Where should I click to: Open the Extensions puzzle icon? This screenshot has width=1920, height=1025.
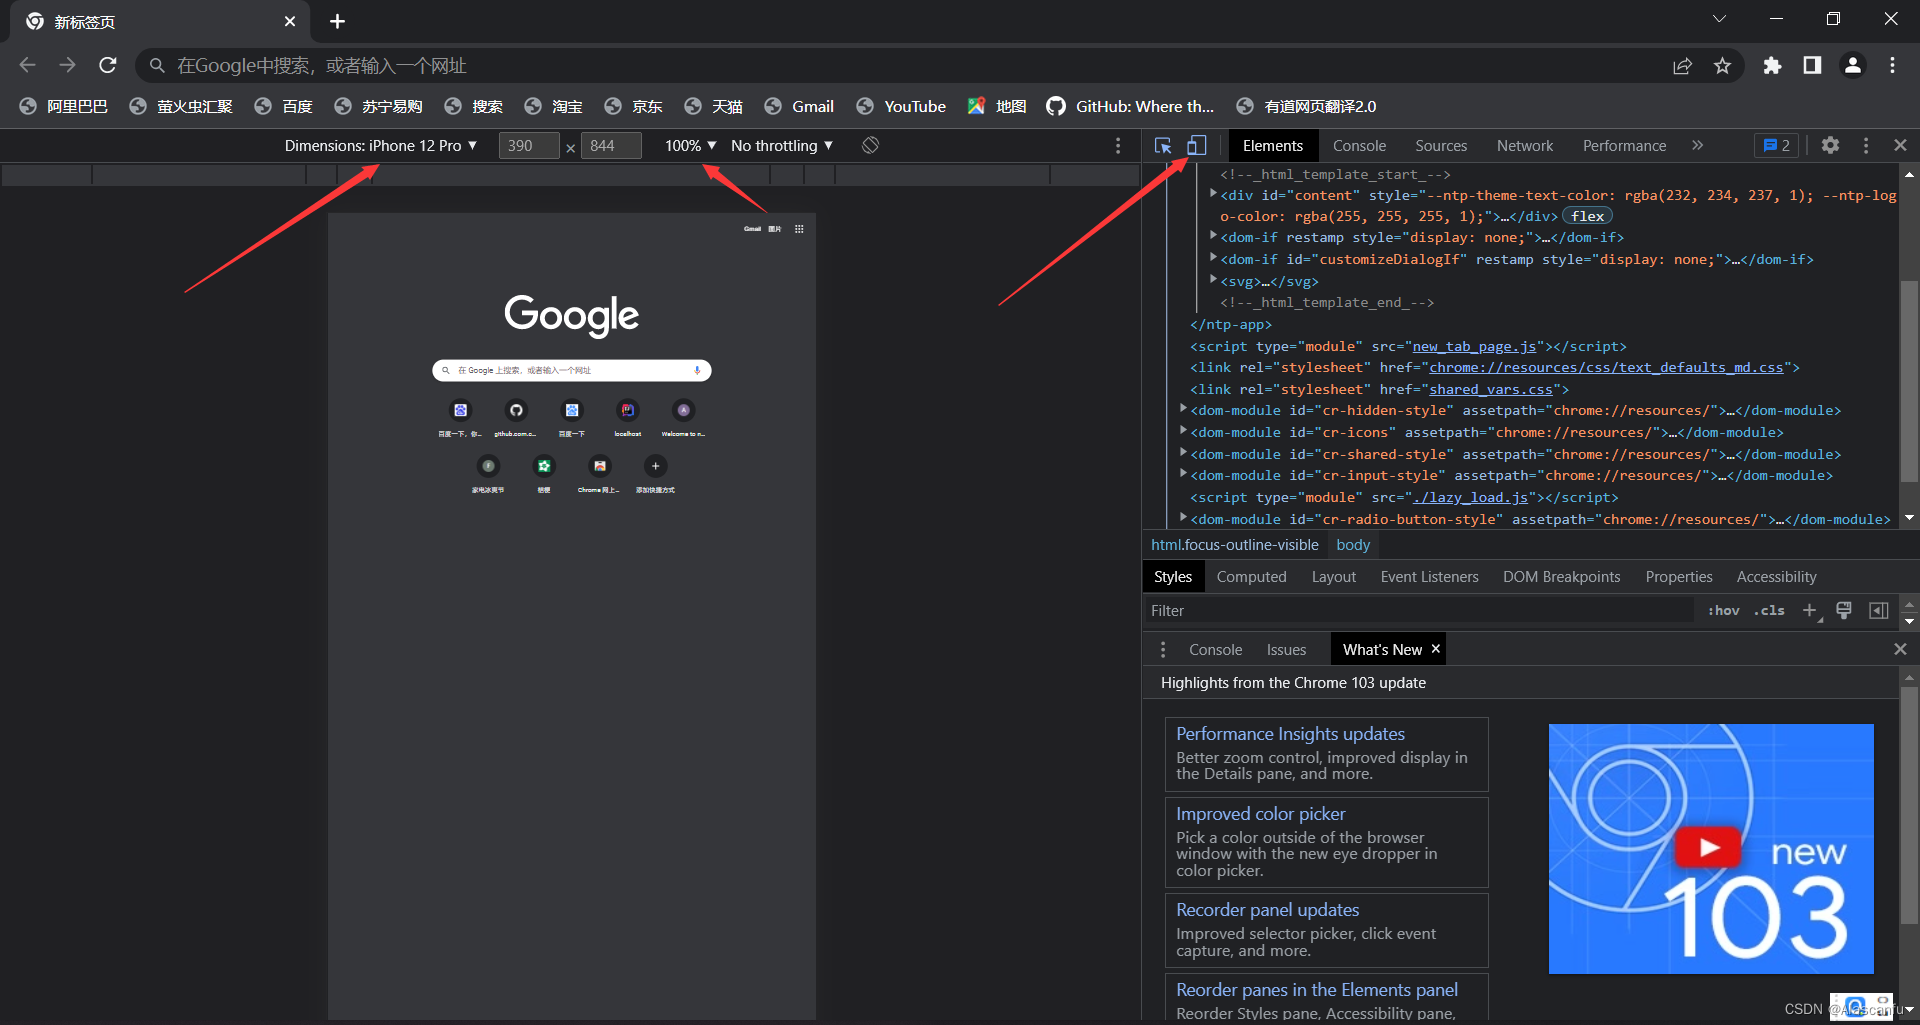(1772, 65)
